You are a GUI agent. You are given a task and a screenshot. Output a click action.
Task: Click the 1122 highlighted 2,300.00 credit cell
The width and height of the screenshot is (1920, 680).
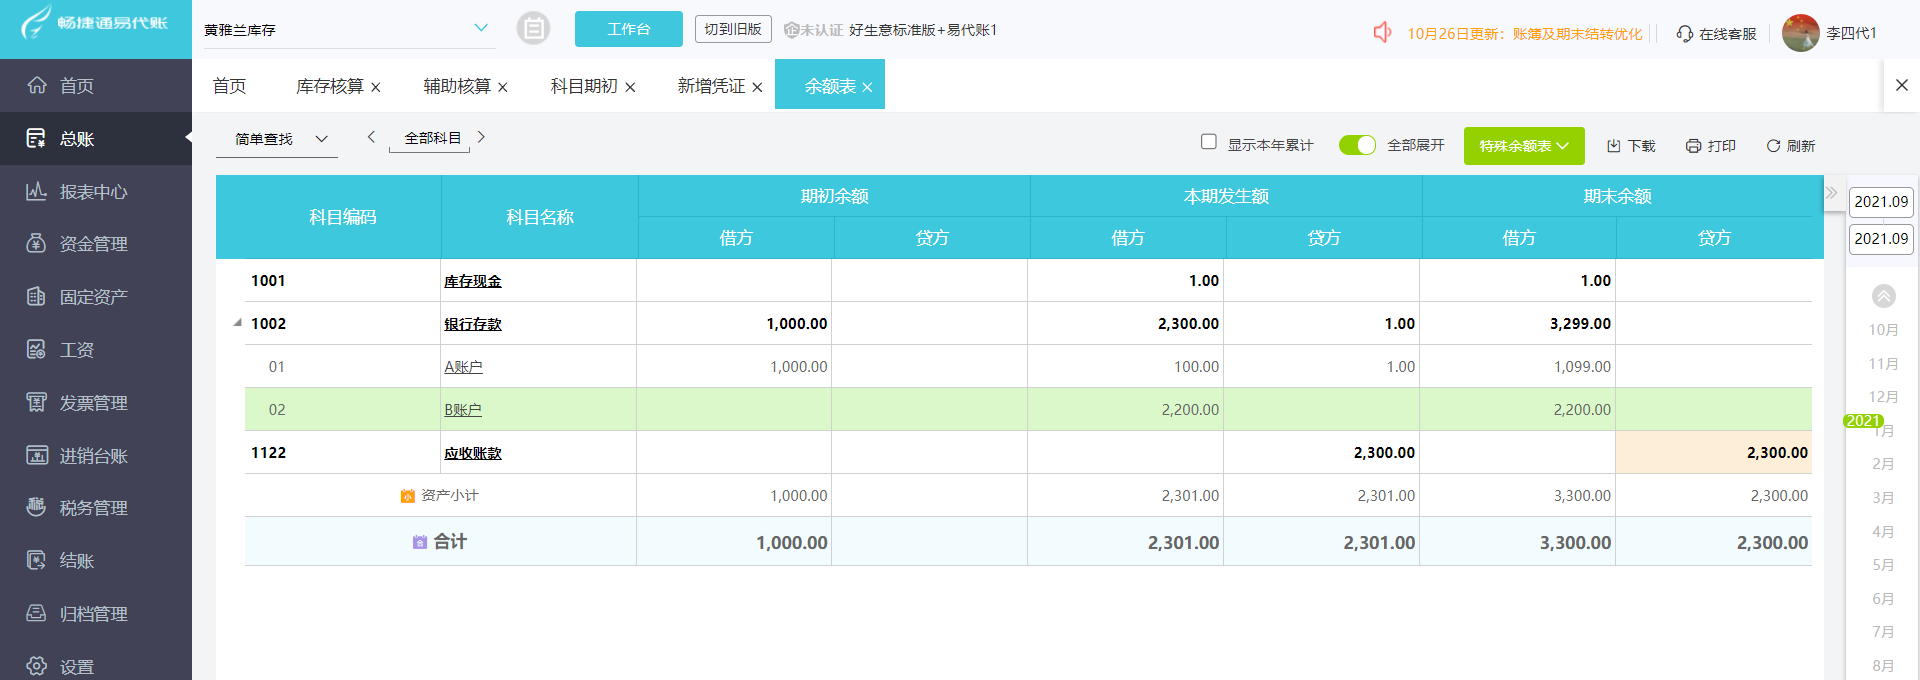pos(1714,453)
